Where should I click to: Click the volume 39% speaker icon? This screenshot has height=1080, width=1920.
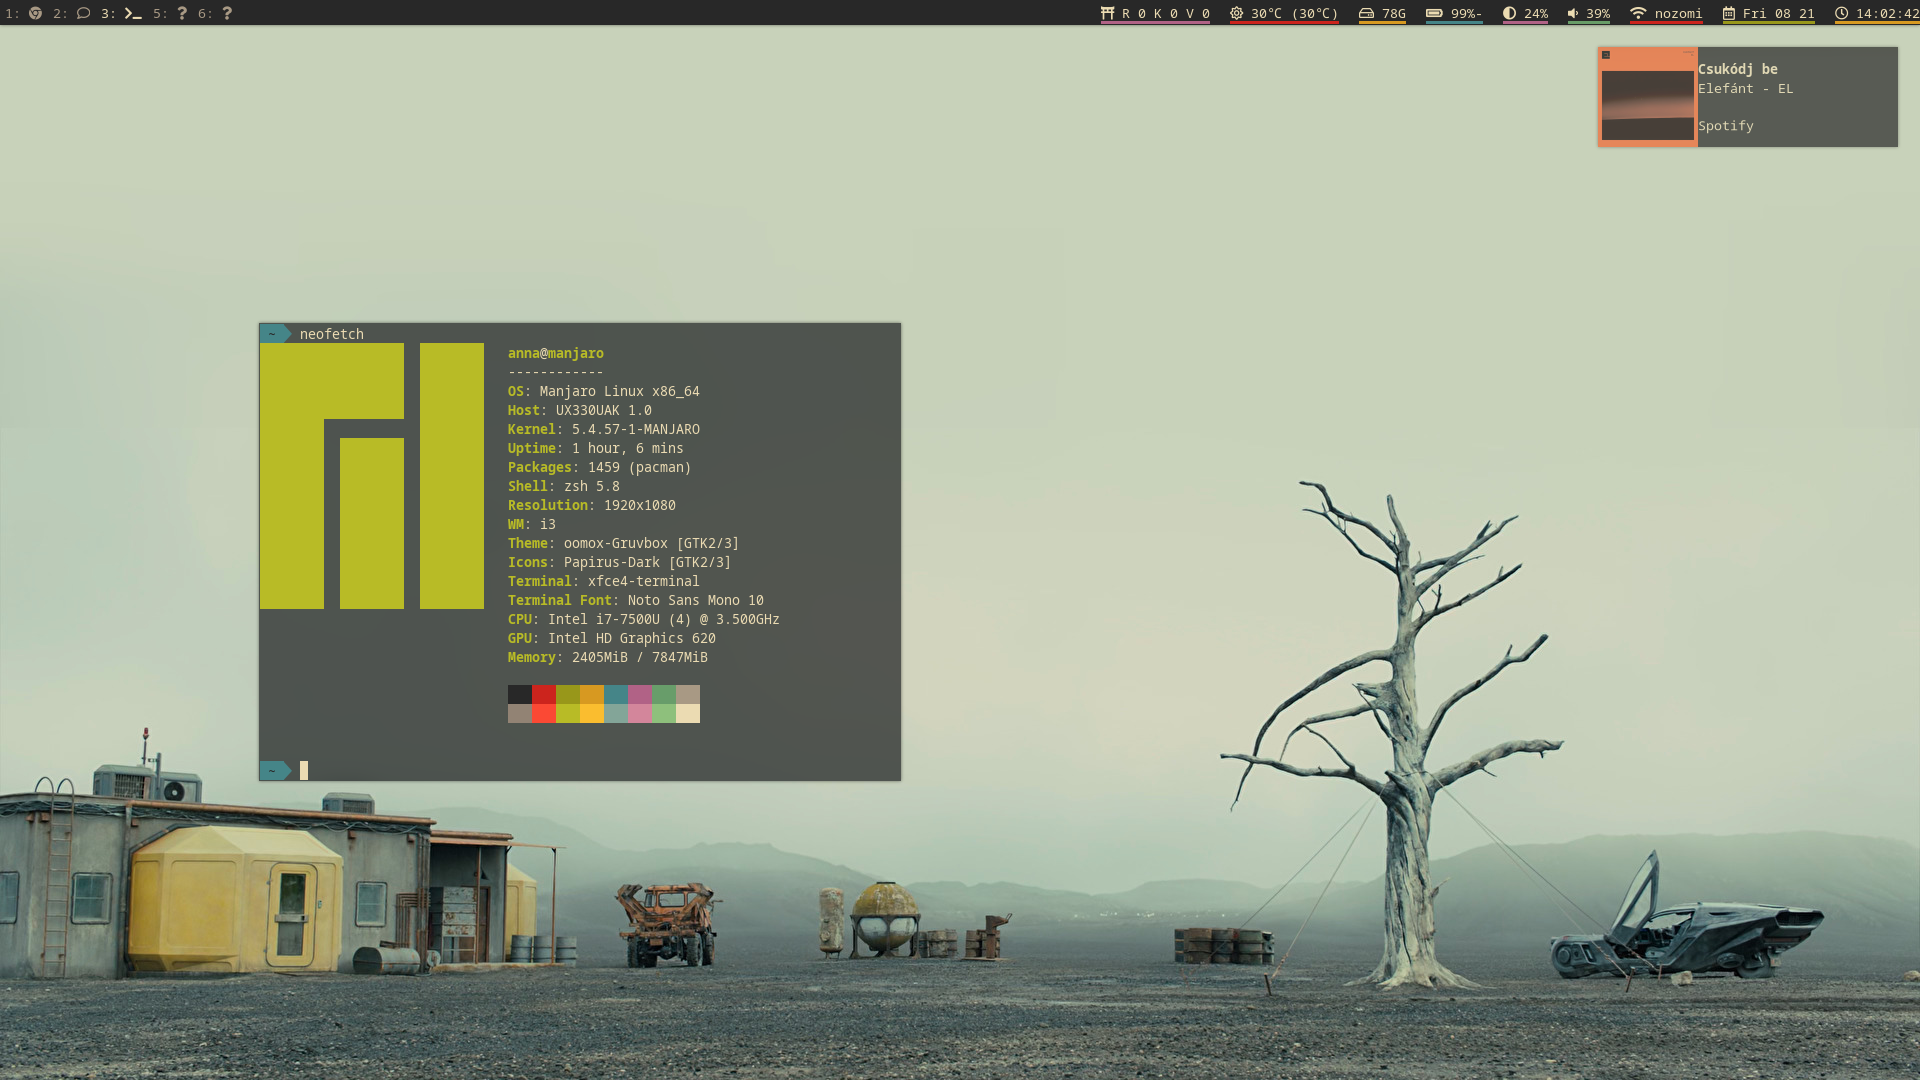click(1573, 13)
